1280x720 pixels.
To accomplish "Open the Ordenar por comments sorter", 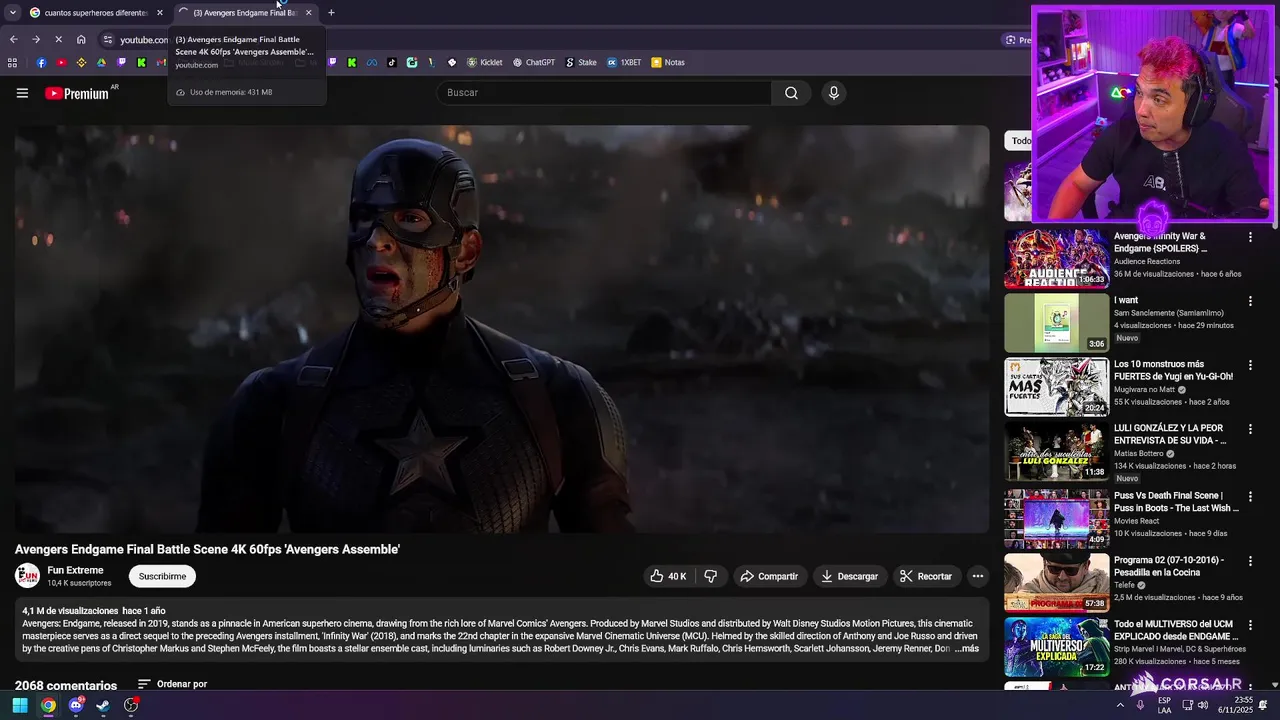I will pos(172,684).
